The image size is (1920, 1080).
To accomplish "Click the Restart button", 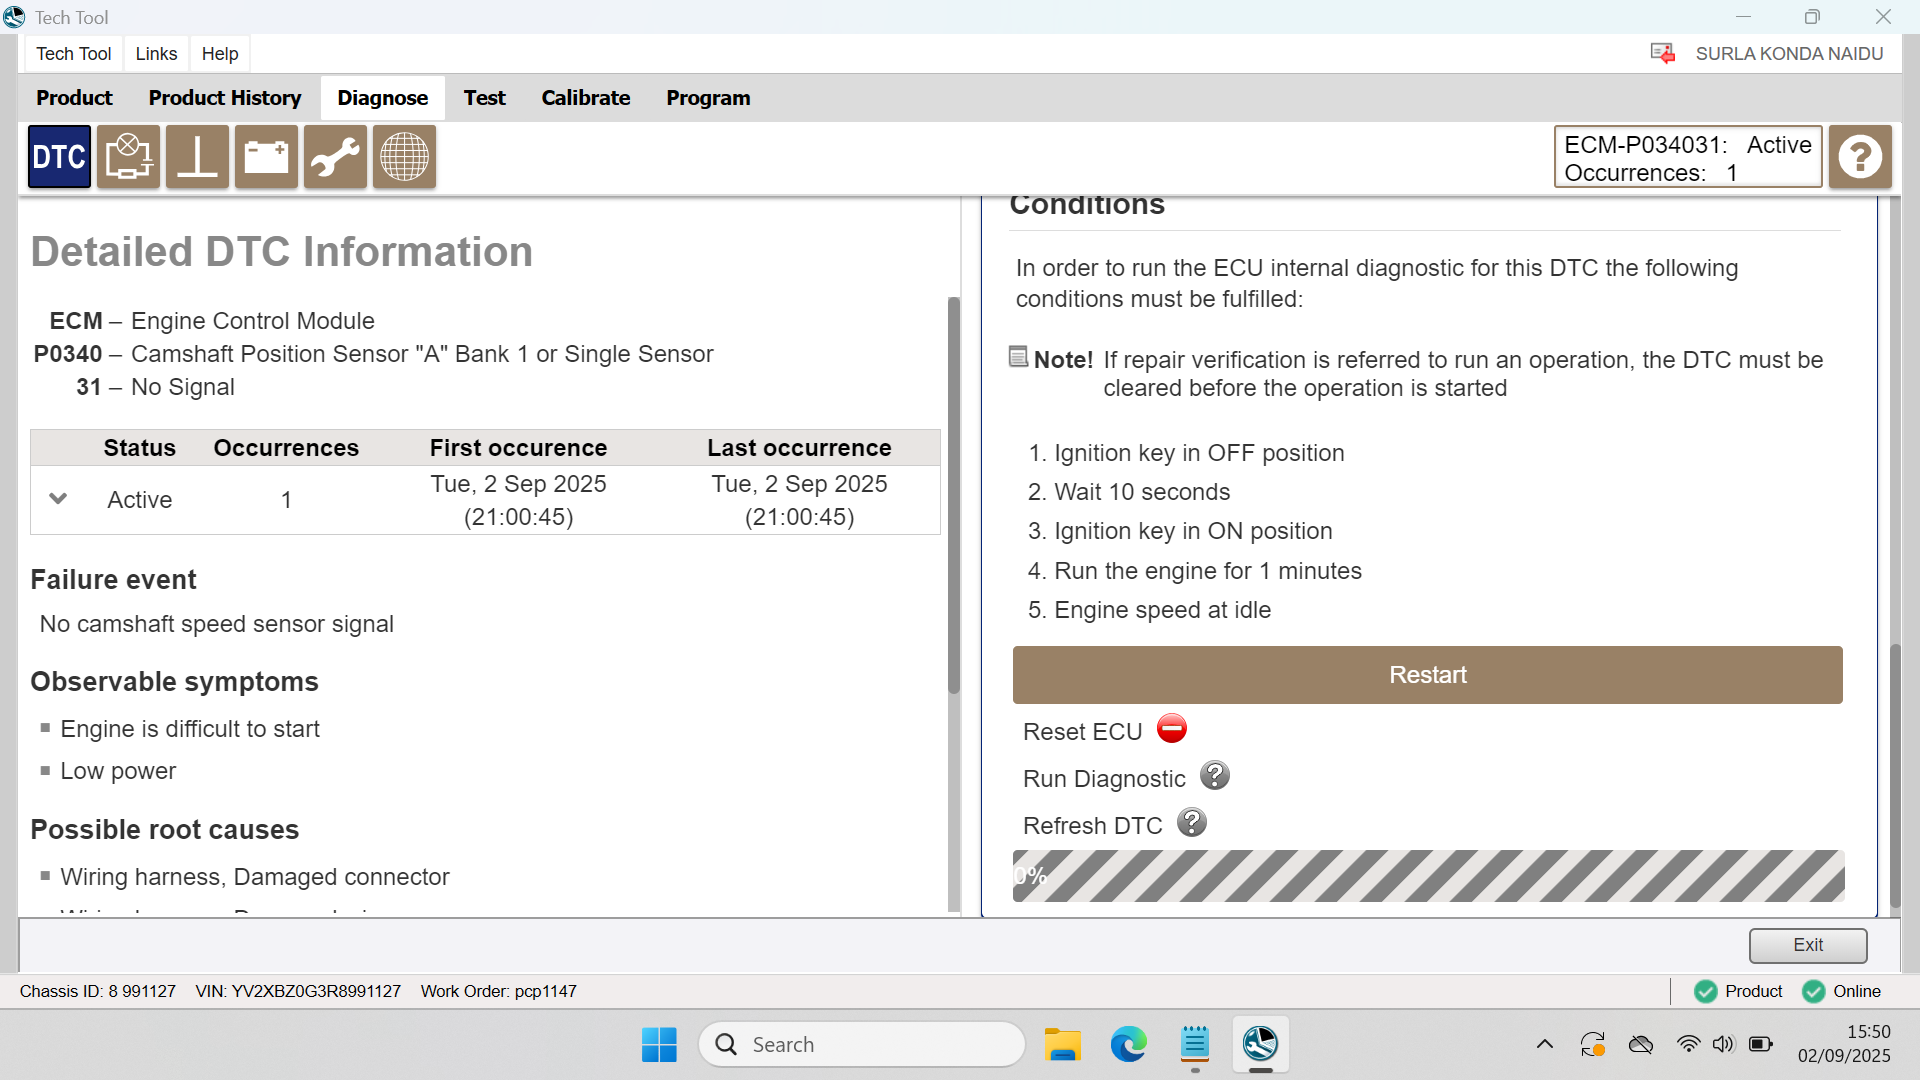I will [1427, 675].
